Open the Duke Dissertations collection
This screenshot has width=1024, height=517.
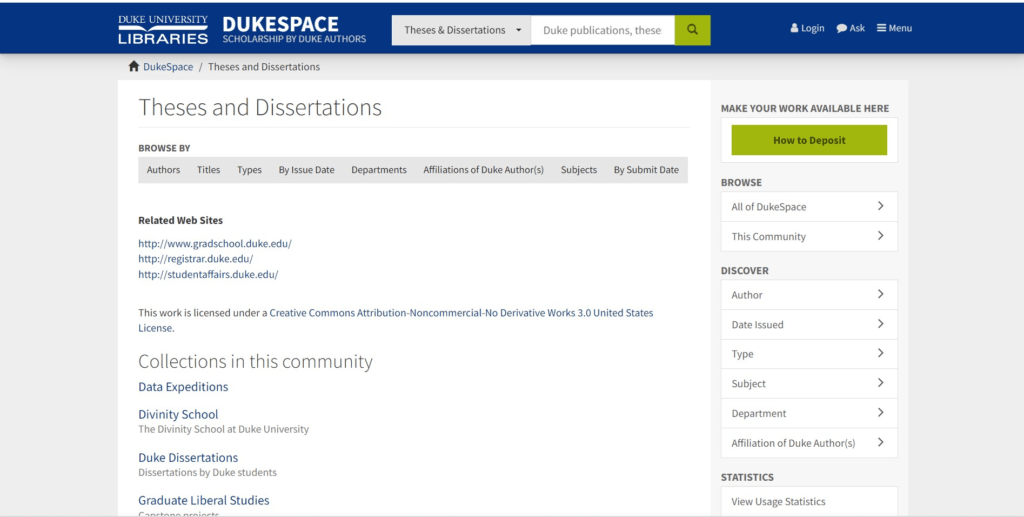pos(188,458)
